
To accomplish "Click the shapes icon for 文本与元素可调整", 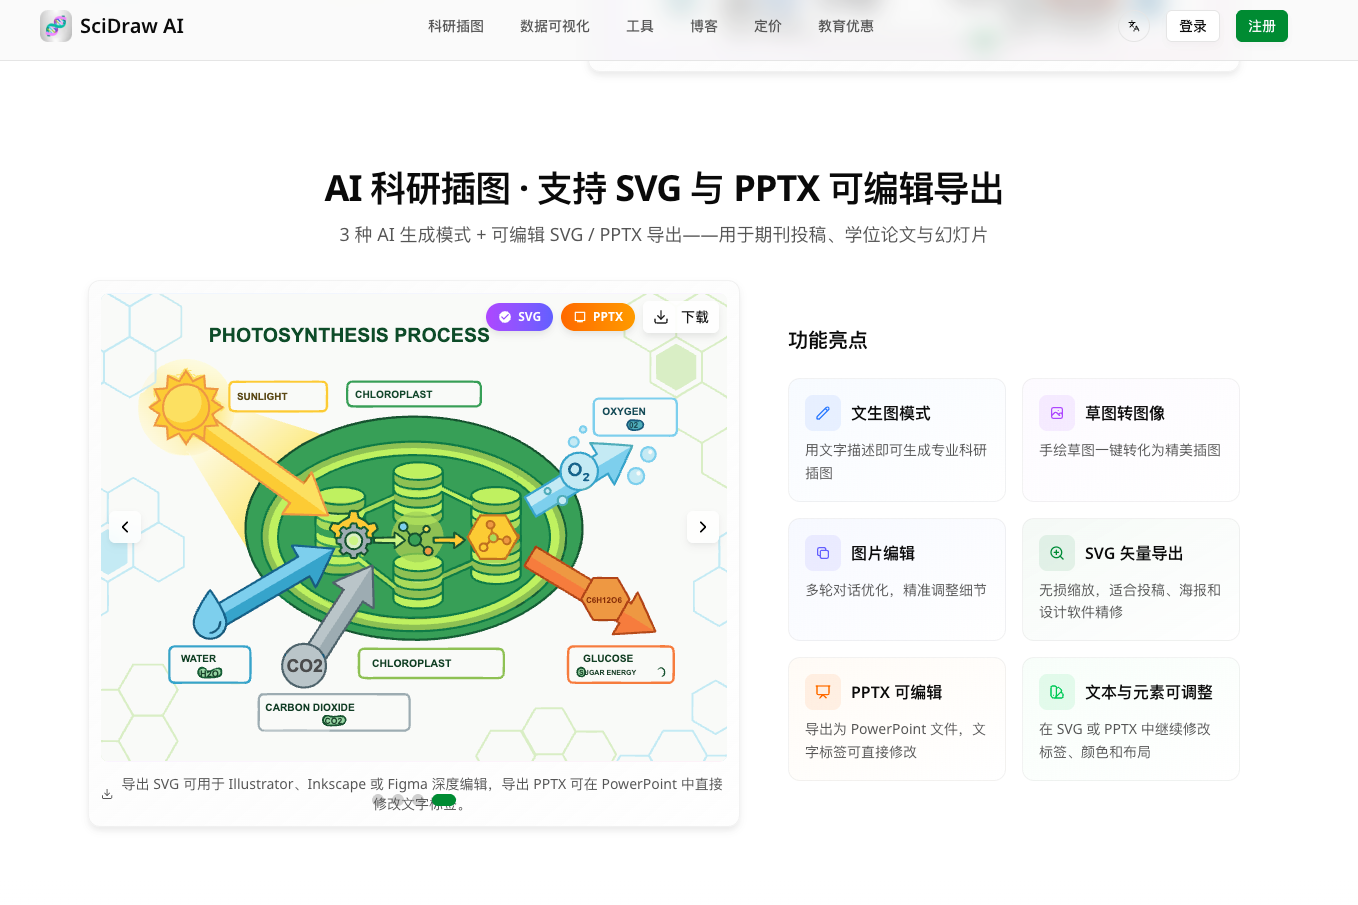I will (1057, 692).
